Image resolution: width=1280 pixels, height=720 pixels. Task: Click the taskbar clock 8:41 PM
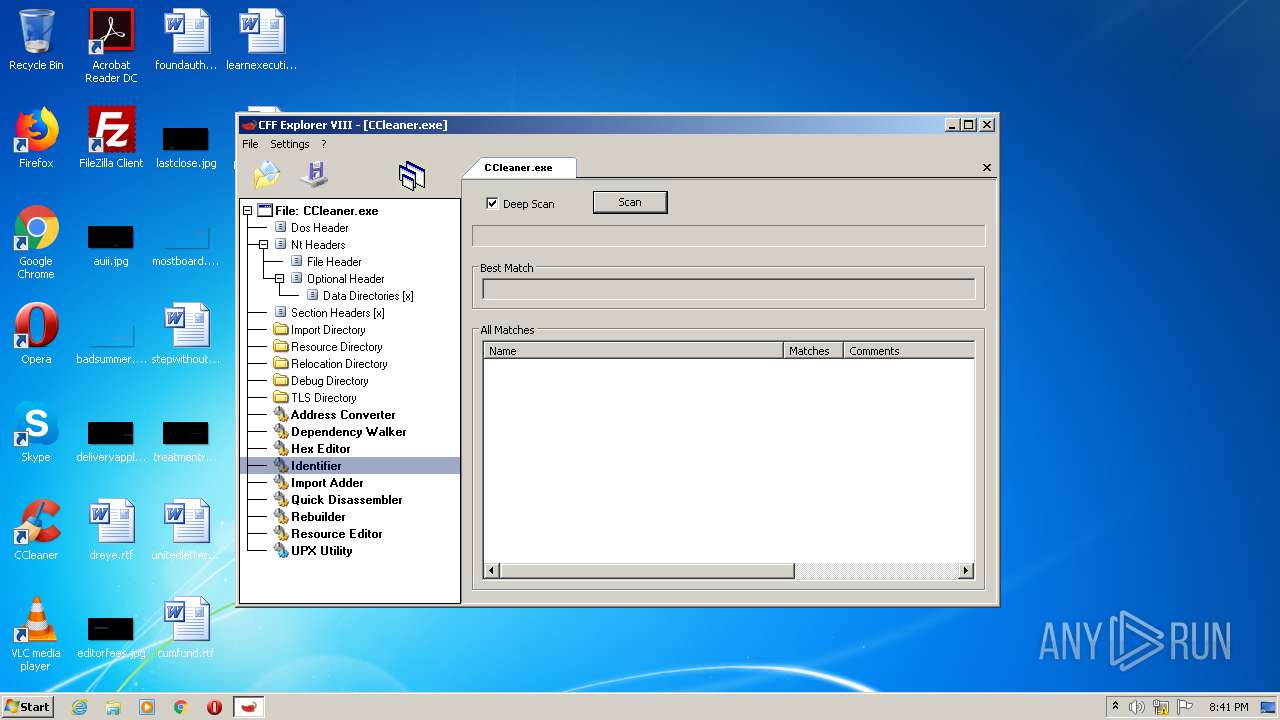click(1228, 707)
